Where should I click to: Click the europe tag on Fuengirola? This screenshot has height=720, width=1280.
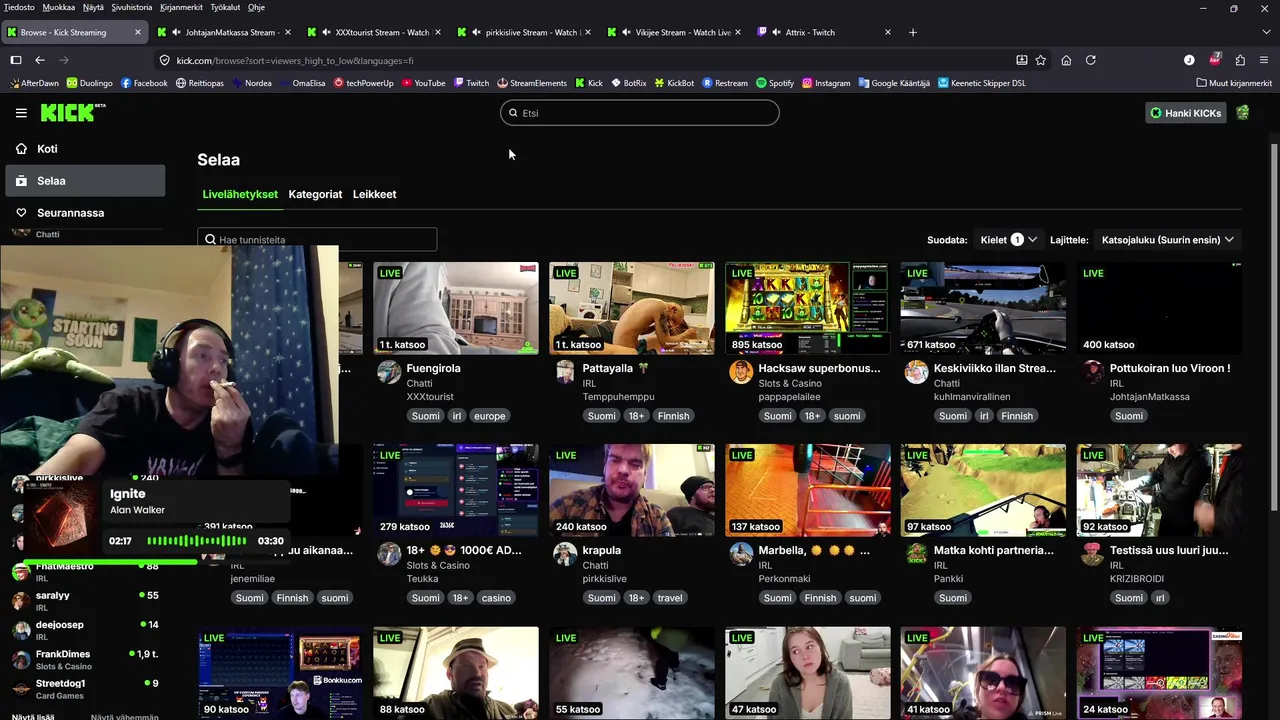click(x=490, y=416)
